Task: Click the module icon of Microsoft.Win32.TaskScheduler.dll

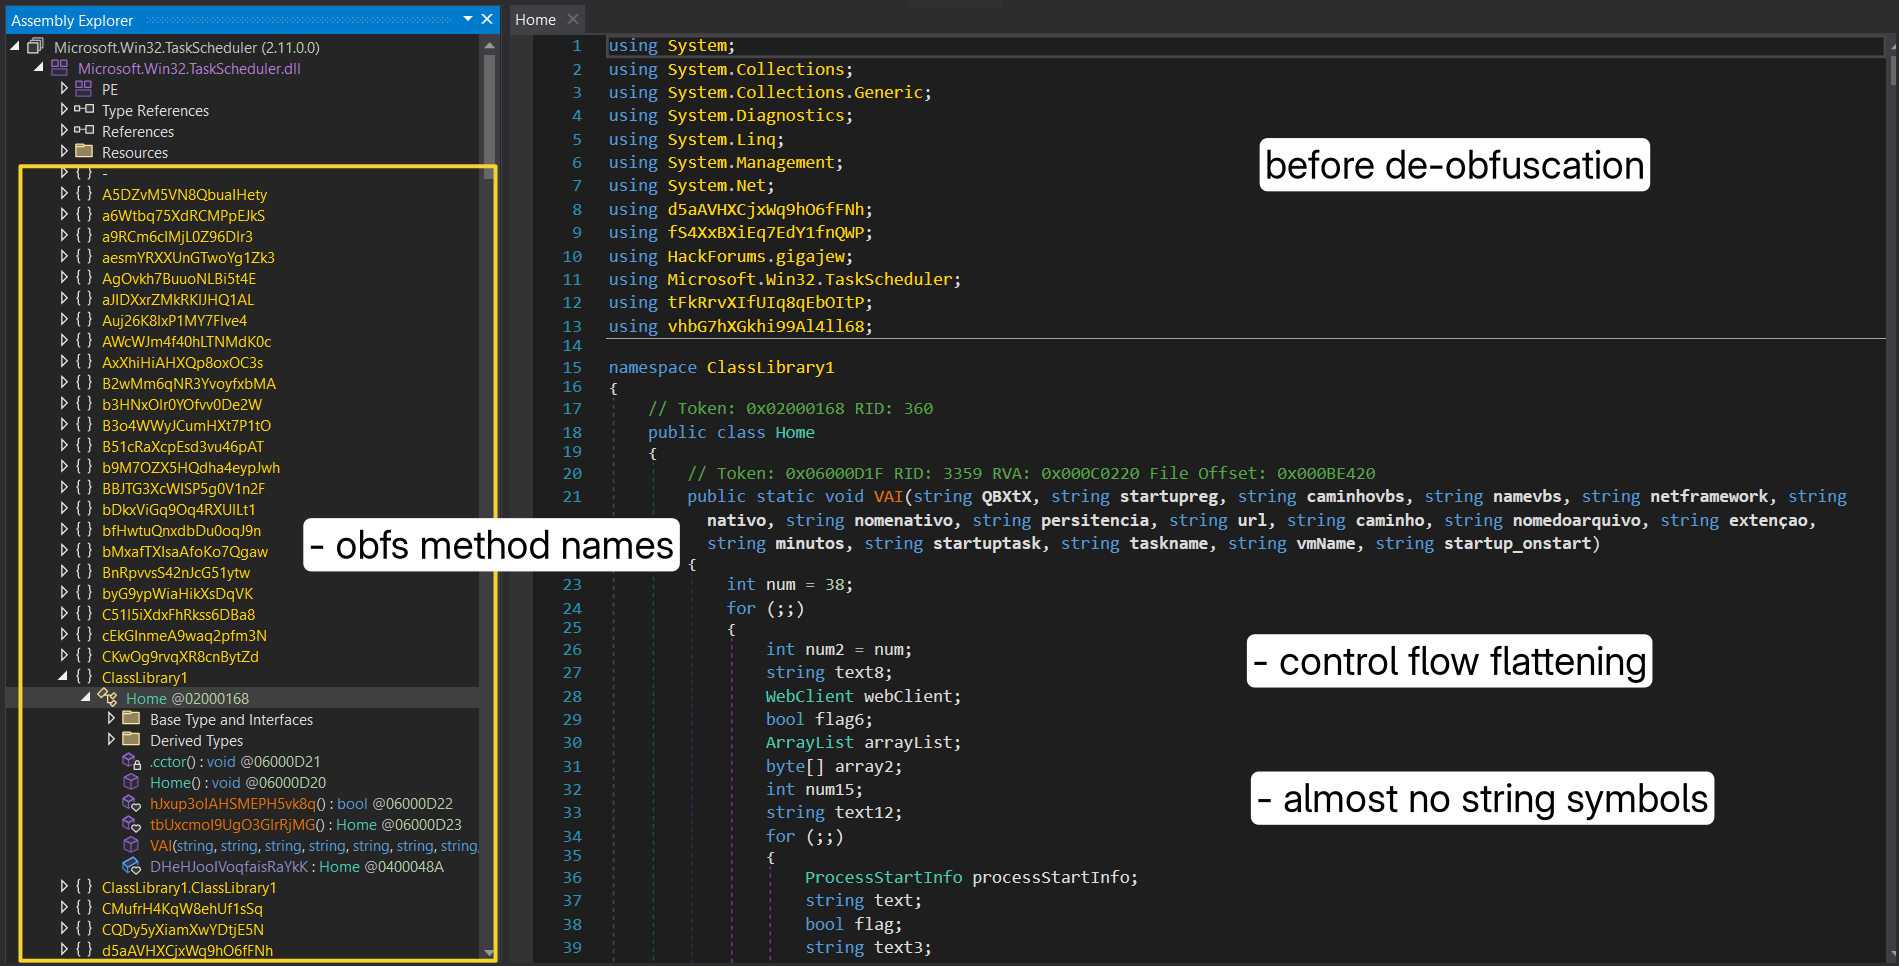Action: tap(60, 68)
